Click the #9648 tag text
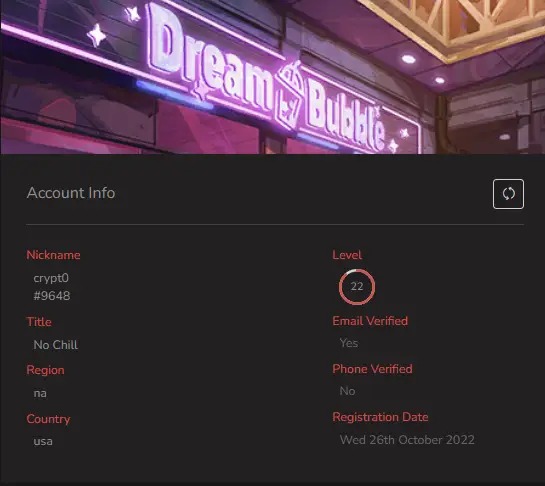Viewport: 545px width, 486px height. [x=52, y=296]
